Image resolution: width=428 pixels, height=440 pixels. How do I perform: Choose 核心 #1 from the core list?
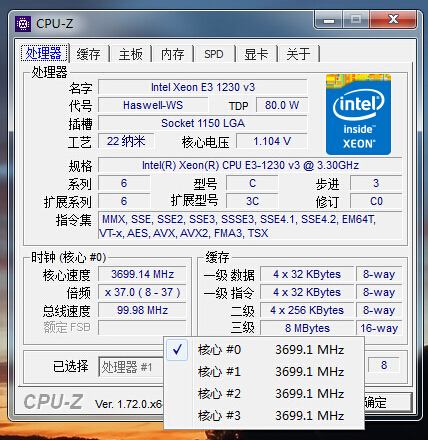(264, 372)
